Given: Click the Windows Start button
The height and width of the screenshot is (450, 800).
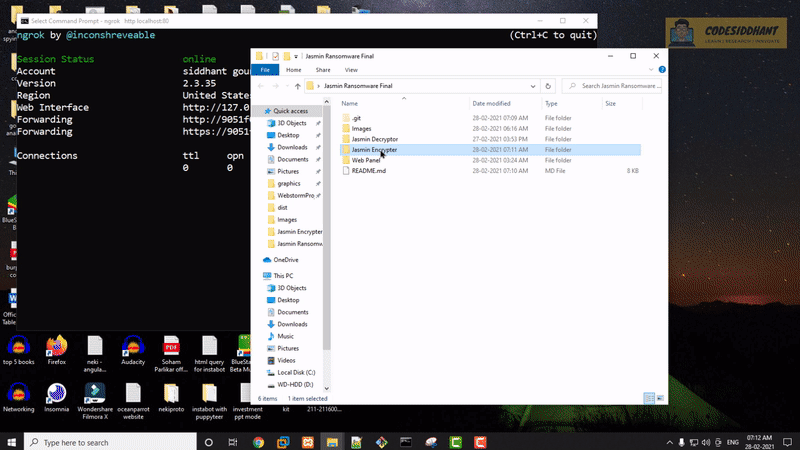Looking at the screenshot, I should click(x=12, y=442).
